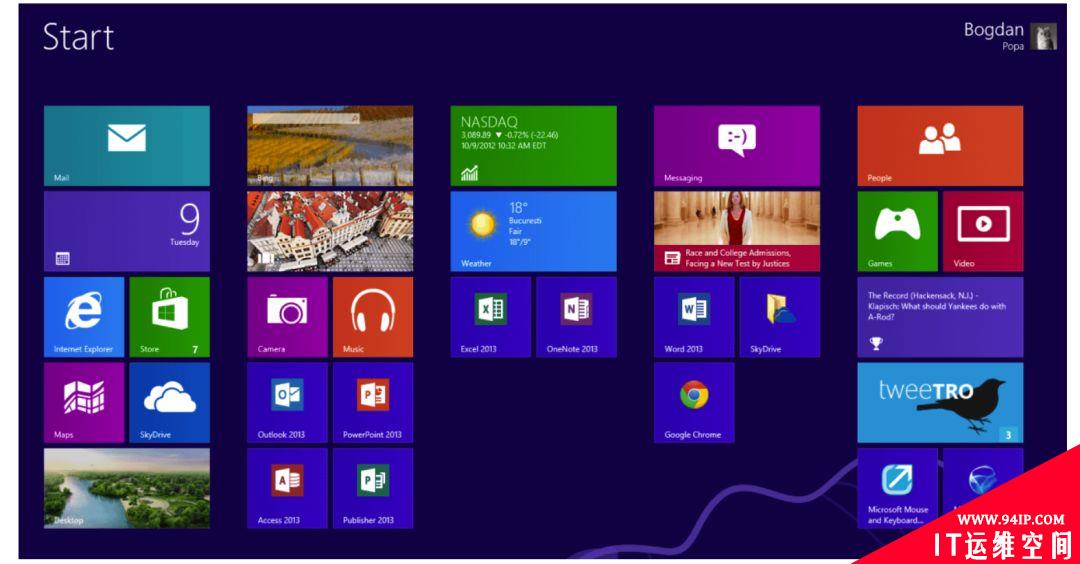The height and width of the screenshot is (564, 1080).
Task: Launch Publisher 2013
Action: click(373, 488)
